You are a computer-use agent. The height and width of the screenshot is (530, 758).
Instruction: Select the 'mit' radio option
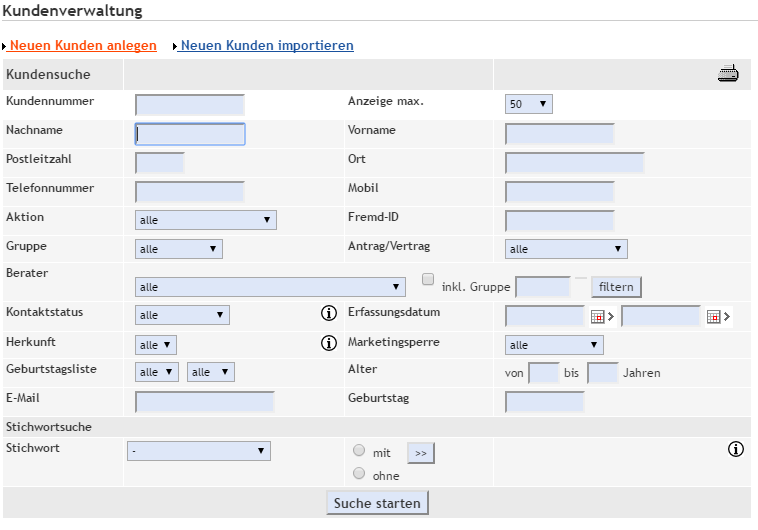[x=359, y=450]
